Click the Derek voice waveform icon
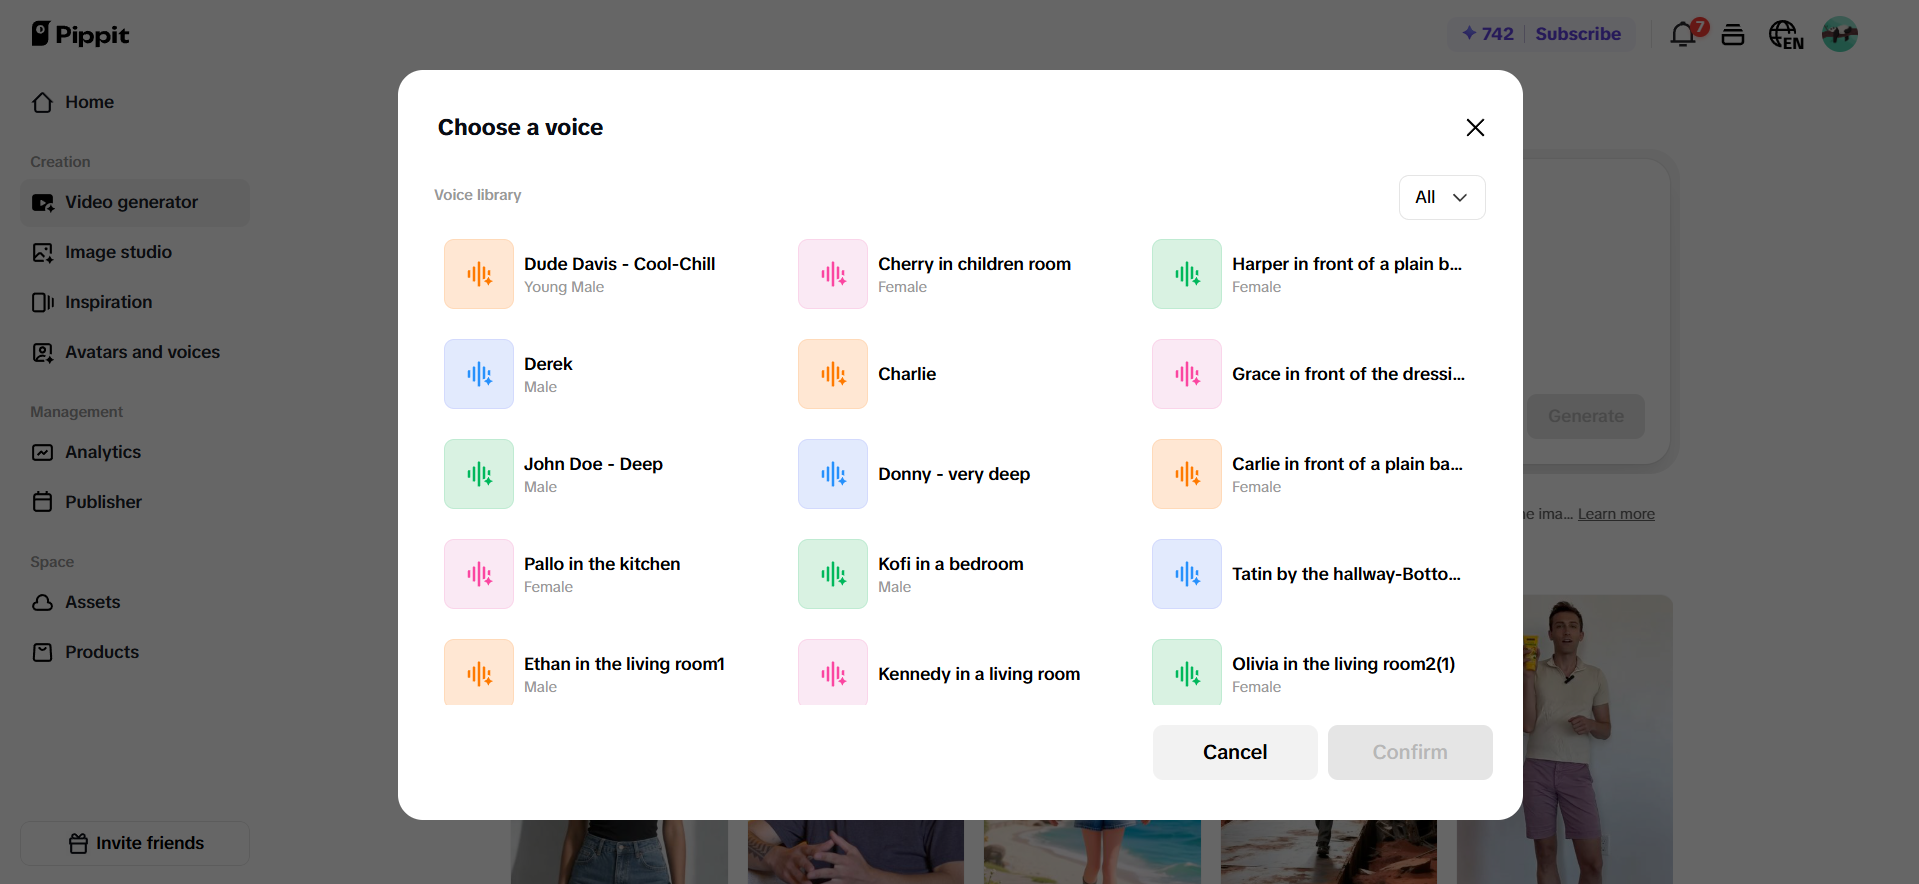 [479, 374]
